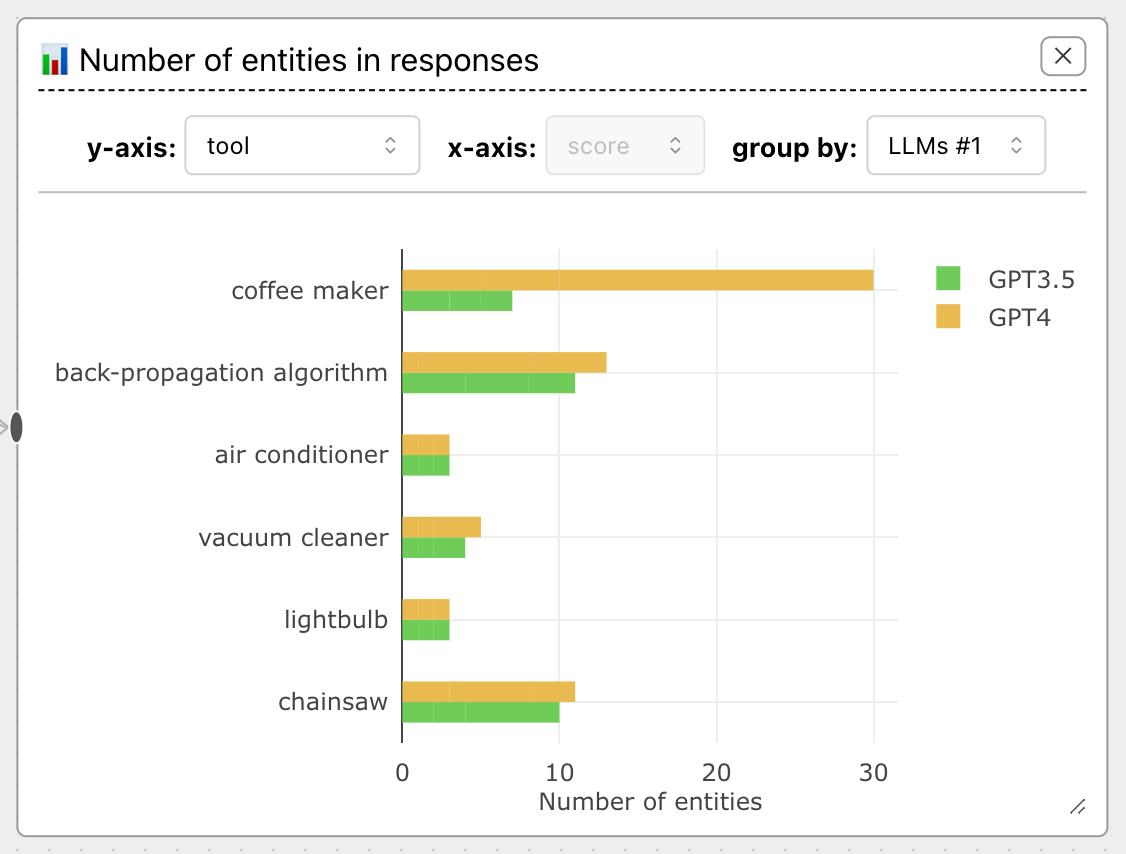Click the GPT4 legend label text
Image resolution: width=1126 pixels, height=854 pixels.
[x=1019, y=317]
